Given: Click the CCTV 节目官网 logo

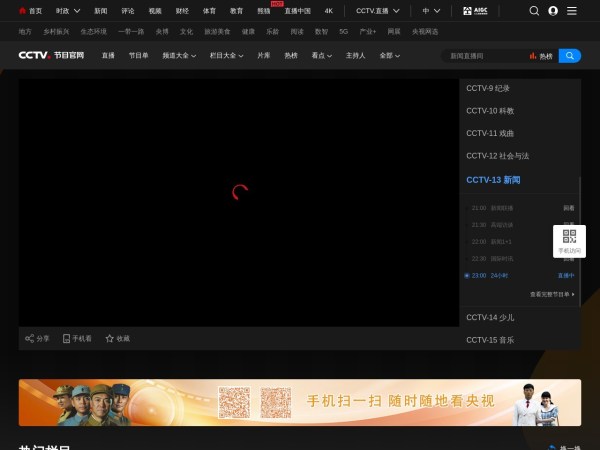Looking at the screenshot, I should tap(51, 56).
